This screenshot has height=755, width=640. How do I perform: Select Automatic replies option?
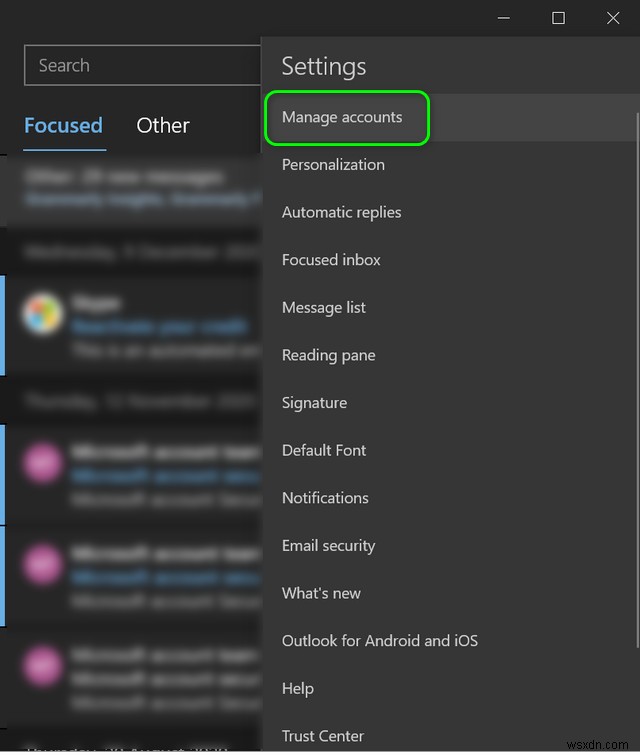click(x=341, y=212)
